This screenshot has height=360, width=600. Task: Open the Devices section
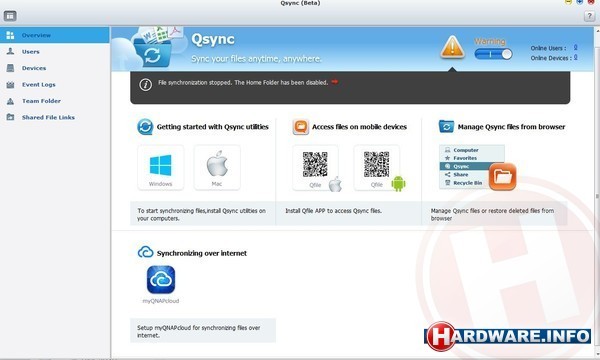[55, 68]
